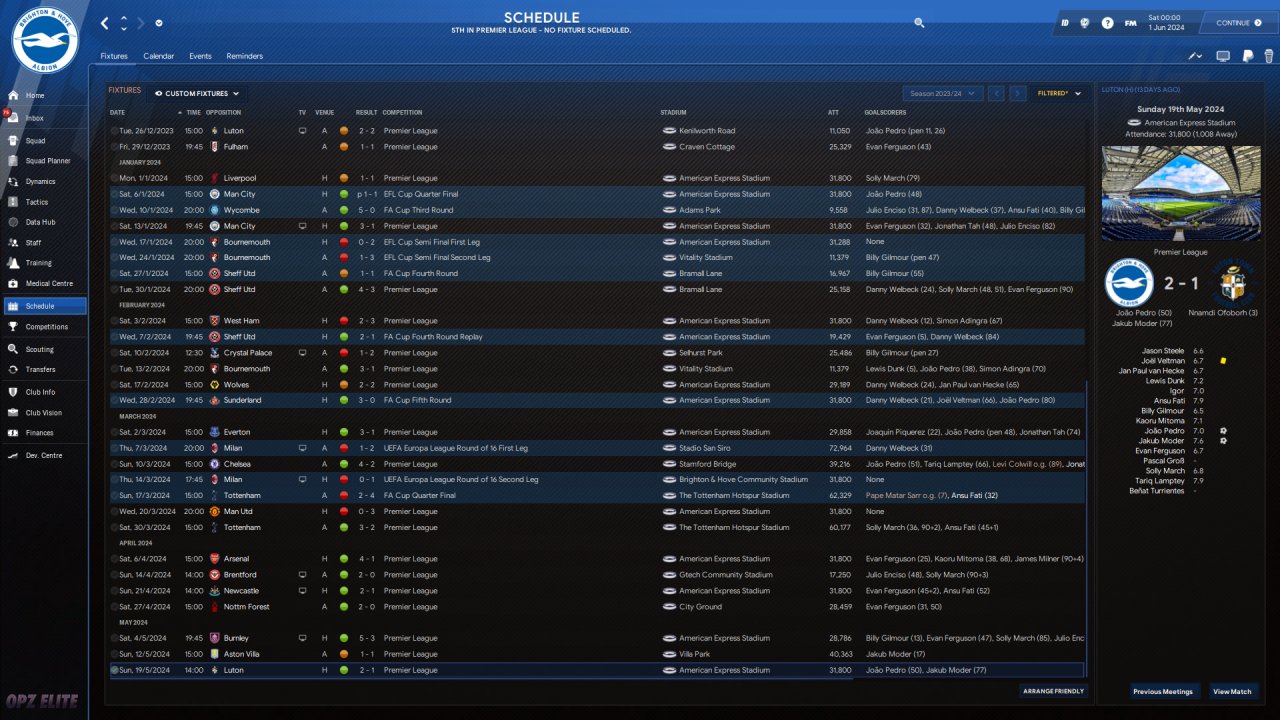The image size is (1280, 720).
Task: Click the Continue button
Action: [1238, 23]
